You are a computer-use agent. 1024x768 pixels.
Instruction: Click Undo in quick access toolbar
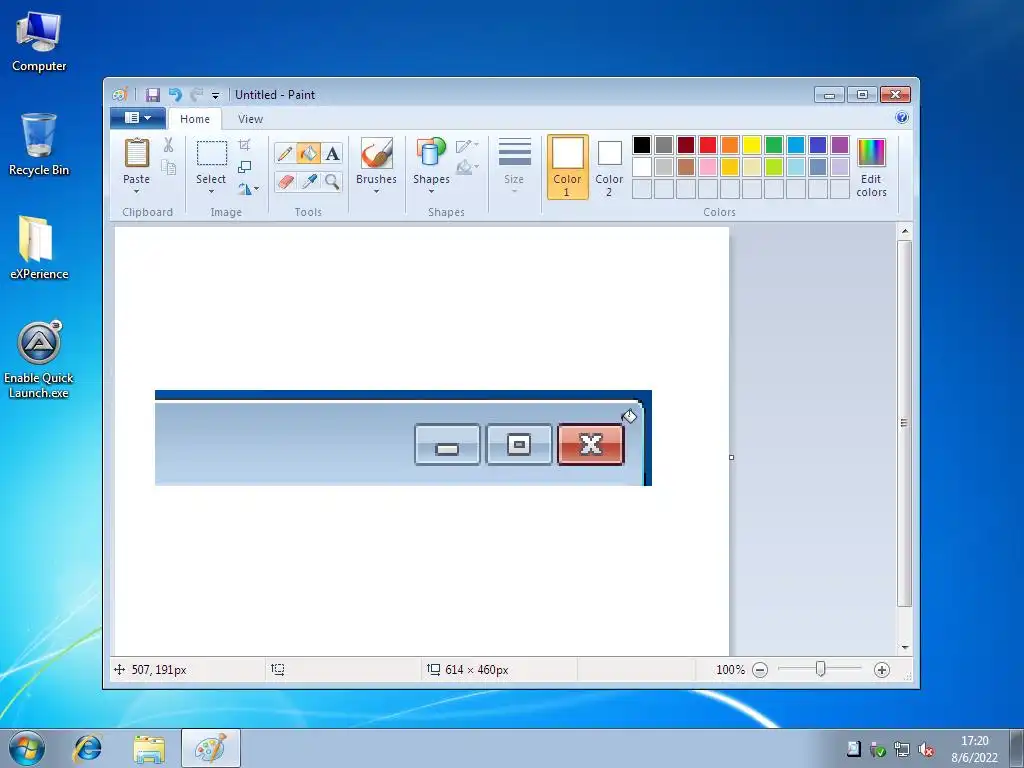tap(175, 95)
